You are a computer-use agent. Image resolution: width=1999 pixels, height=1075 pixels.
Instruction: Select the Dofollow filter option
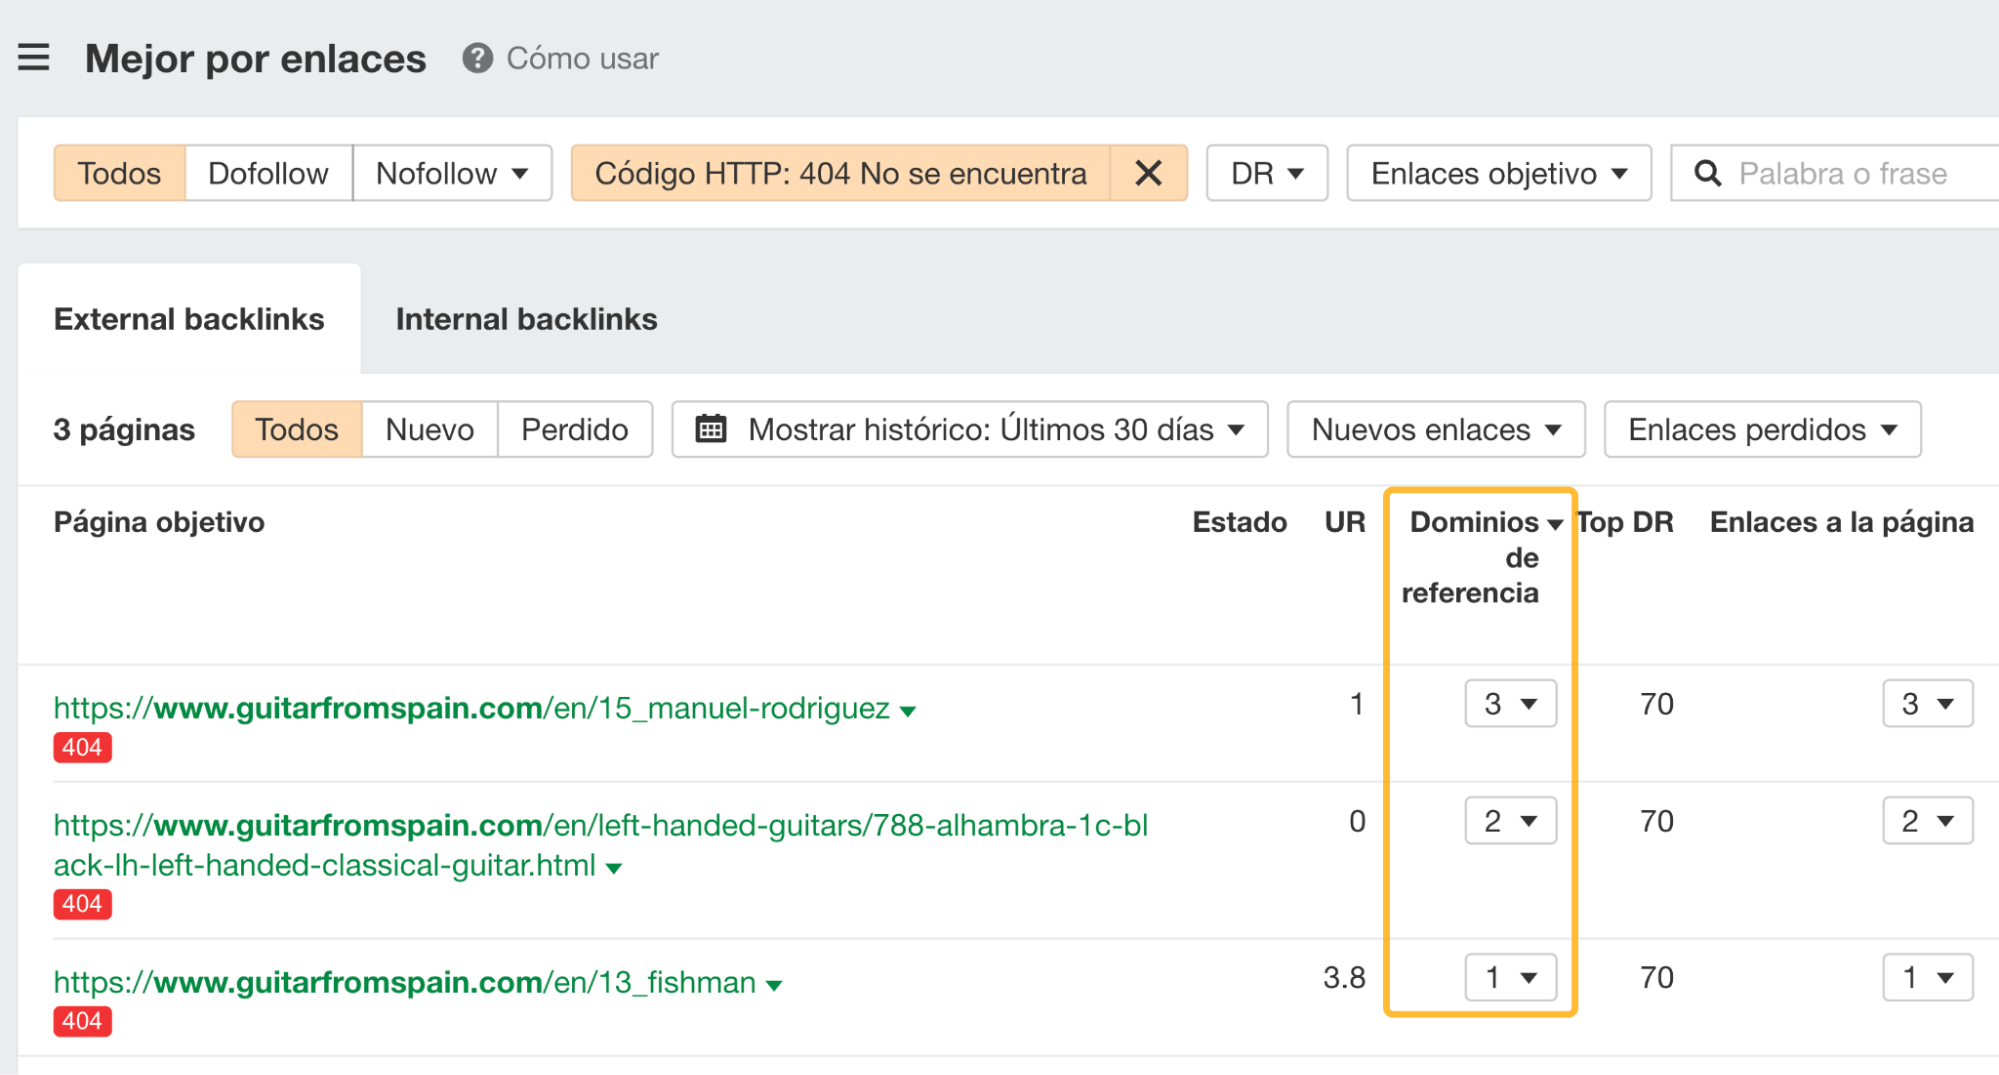click(x=267, y=172)
